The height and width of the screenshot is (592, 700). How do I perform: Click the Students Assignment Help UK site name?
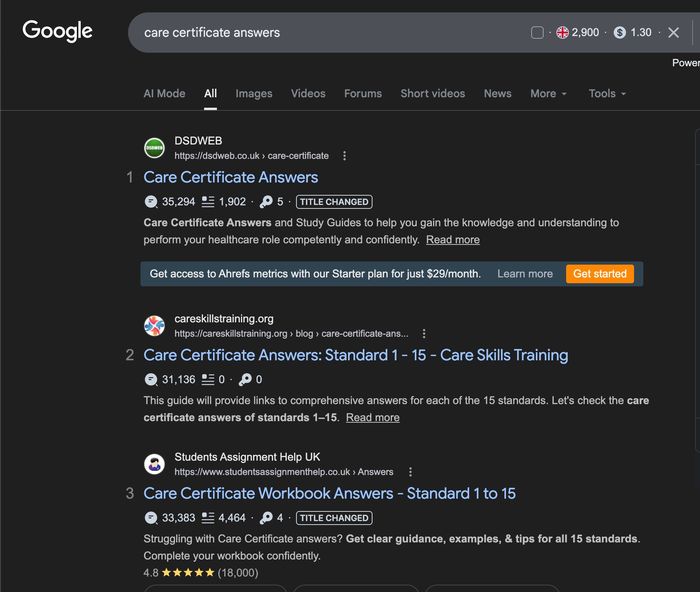coord(247,457)
